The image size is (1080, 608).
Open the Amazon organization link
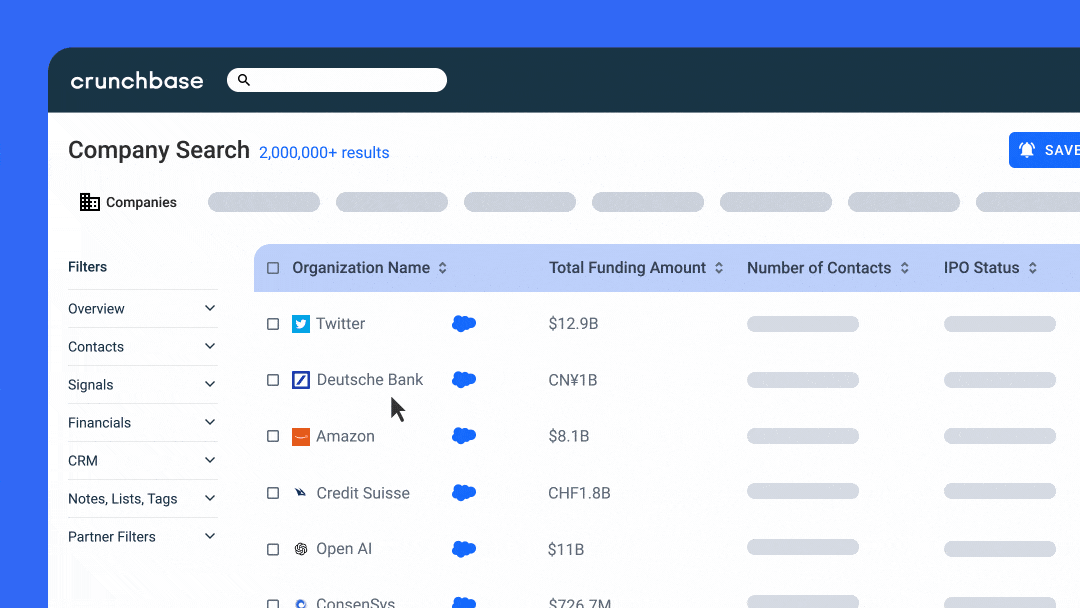point(345,436)
